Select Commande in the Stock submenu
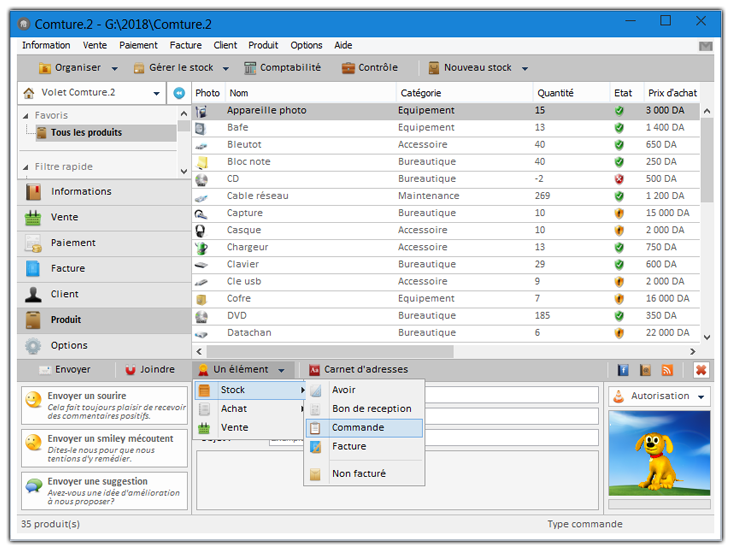732x551 pixels. click(x=357, y=427)
